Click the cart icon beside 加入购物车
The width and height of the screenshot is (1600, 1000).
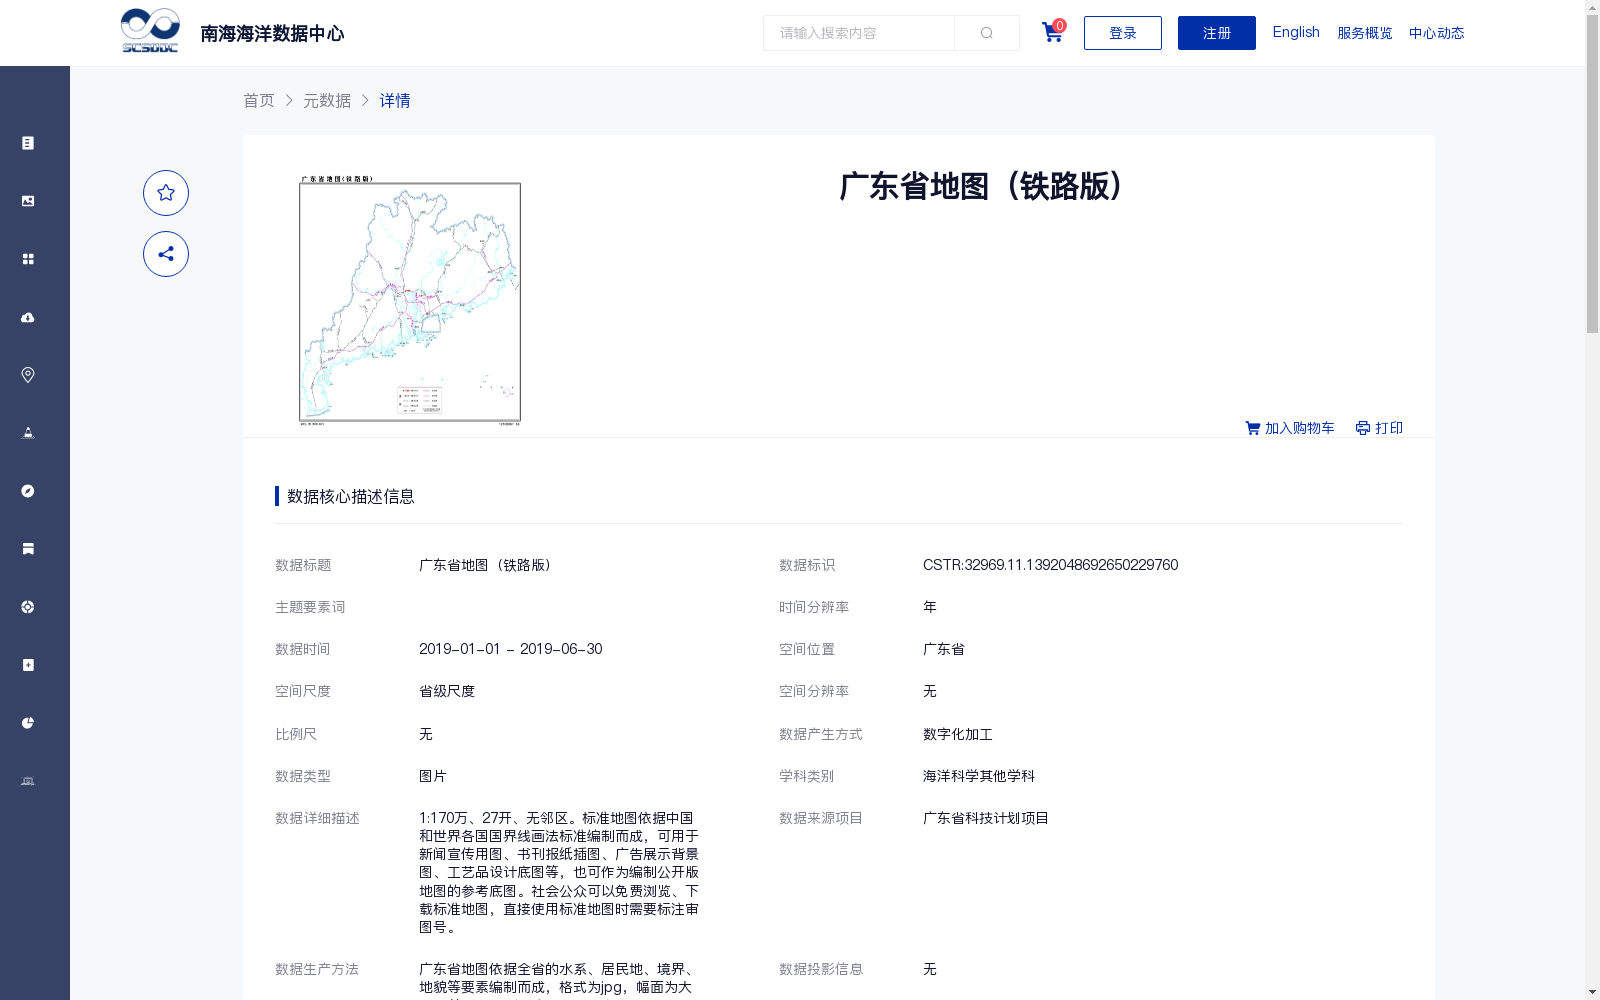click(x=1253, y=428)
